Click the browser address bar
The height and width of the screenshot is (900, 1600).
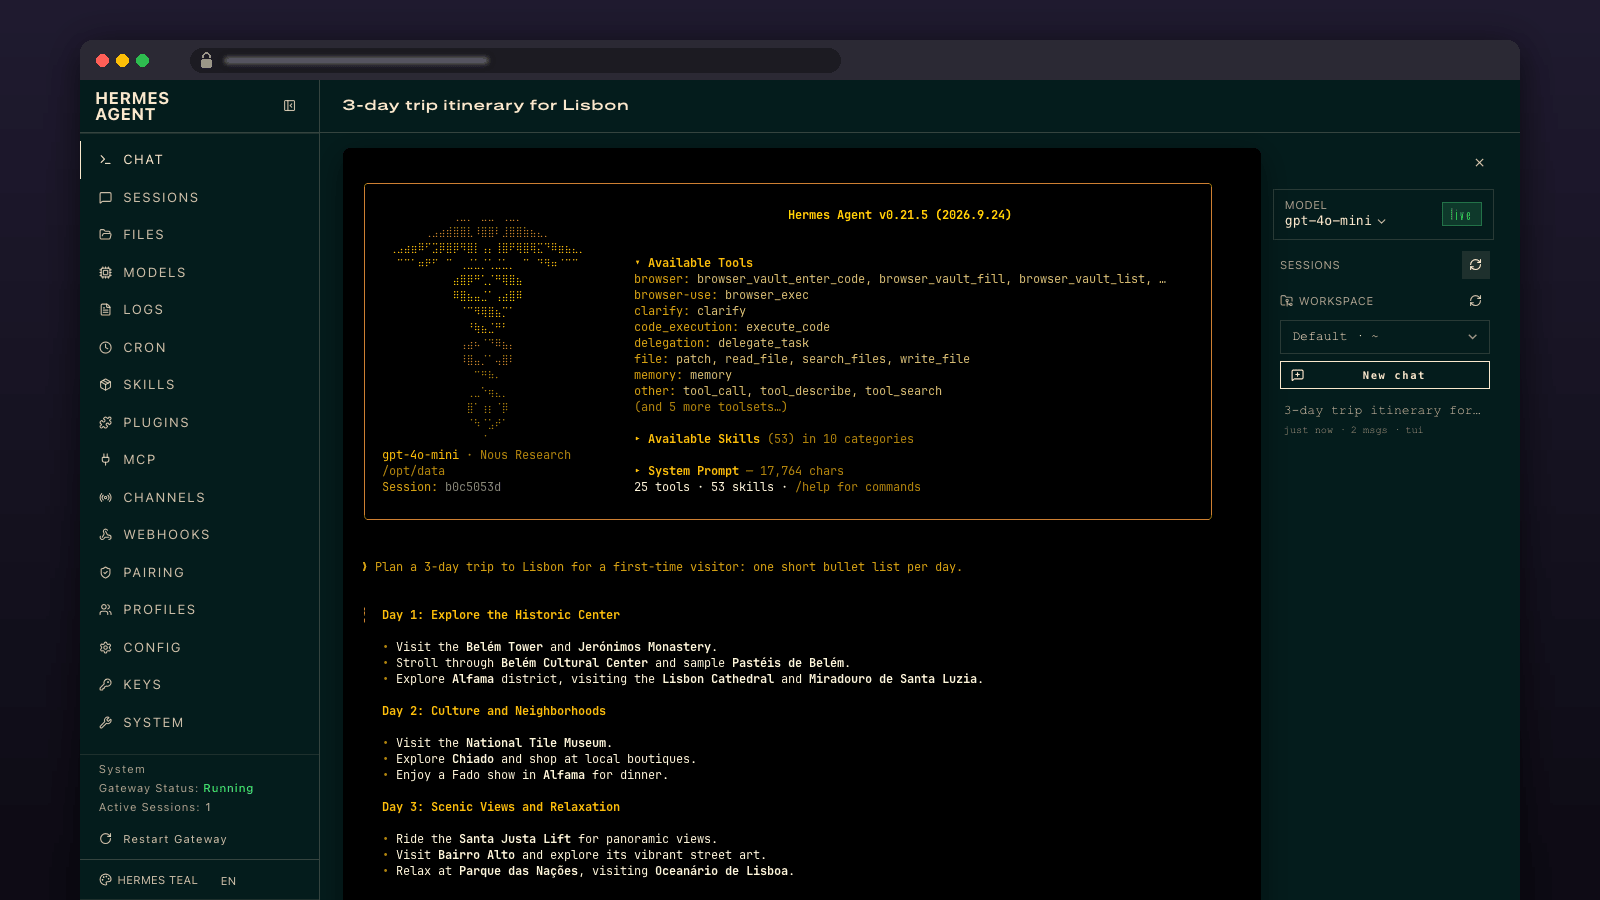[515, 61]
